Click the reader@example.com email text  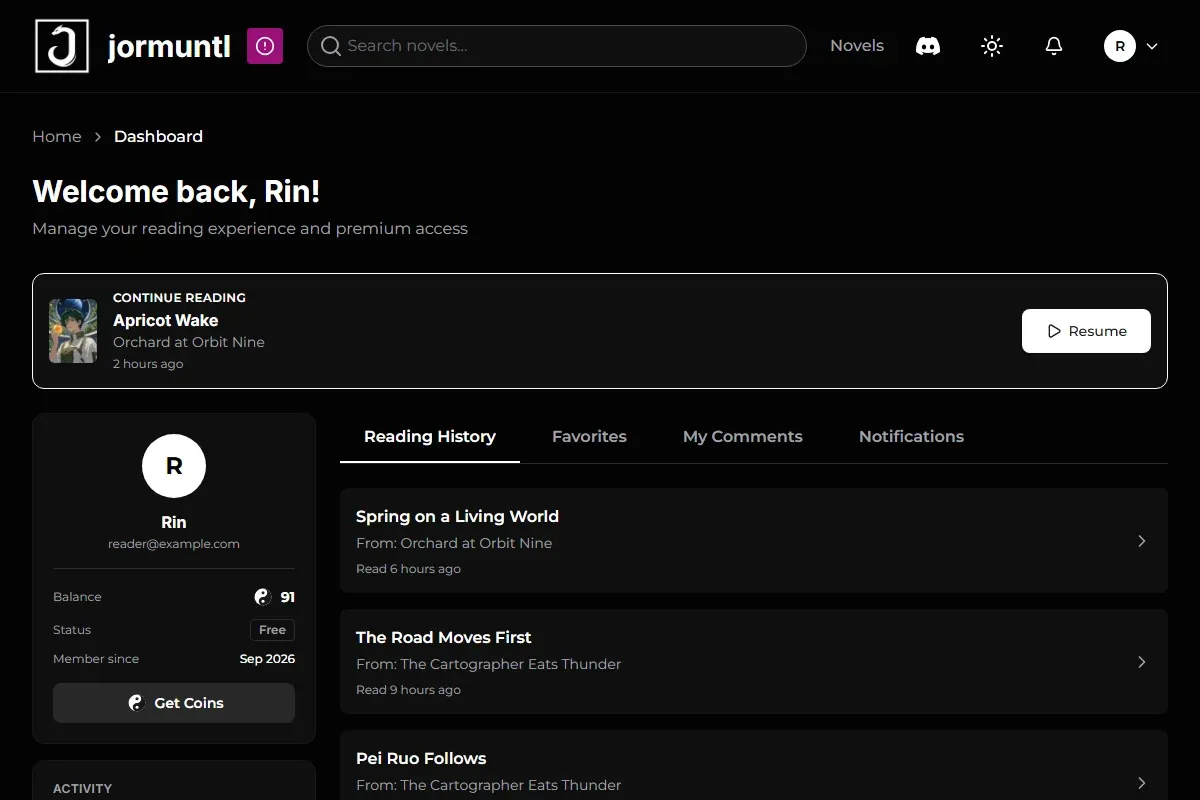[174, 544]
